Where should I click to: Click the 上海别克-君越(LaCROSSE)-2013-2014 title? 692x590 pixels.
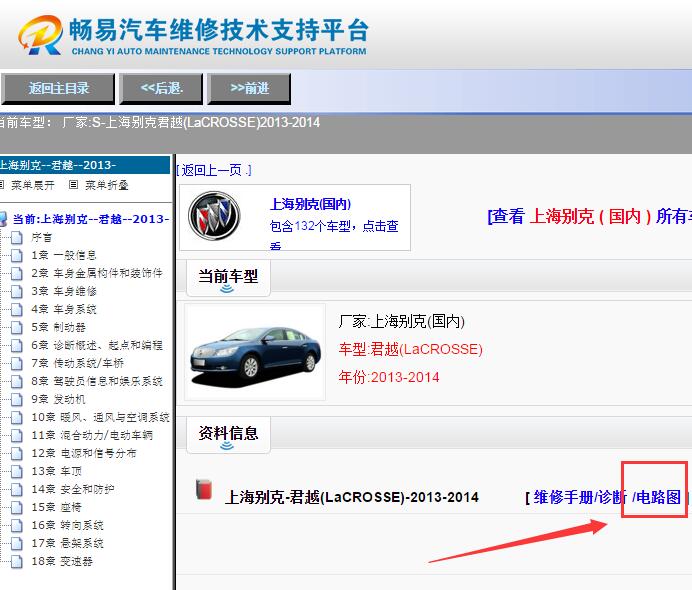click(352, 497)
